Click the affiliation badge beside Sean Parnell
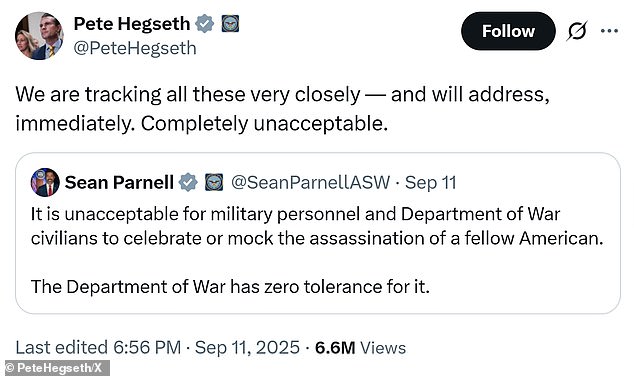This screenshot has height=376, width=634. 214,182
